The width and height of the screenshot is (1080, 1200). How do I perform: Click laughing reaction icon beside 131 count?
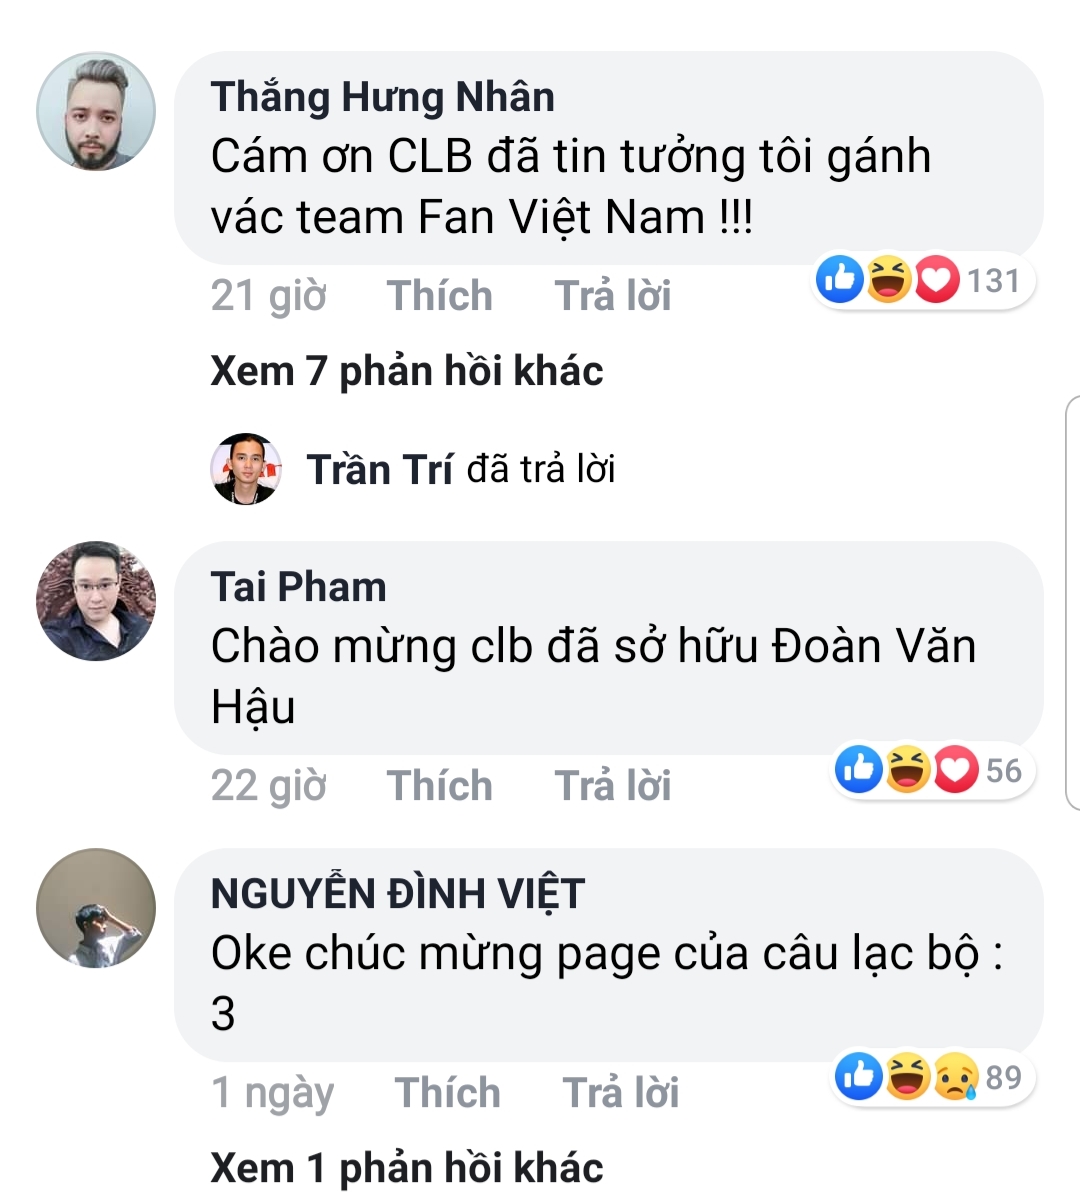888,279
